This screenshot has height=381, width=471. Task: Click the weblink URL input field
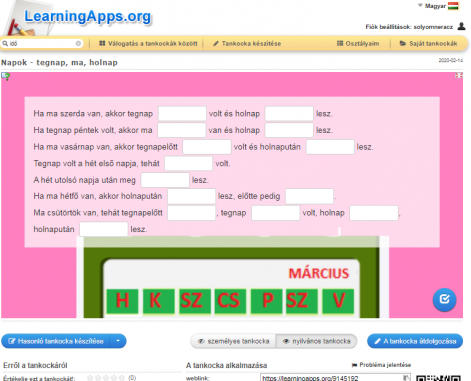(335, 378)
